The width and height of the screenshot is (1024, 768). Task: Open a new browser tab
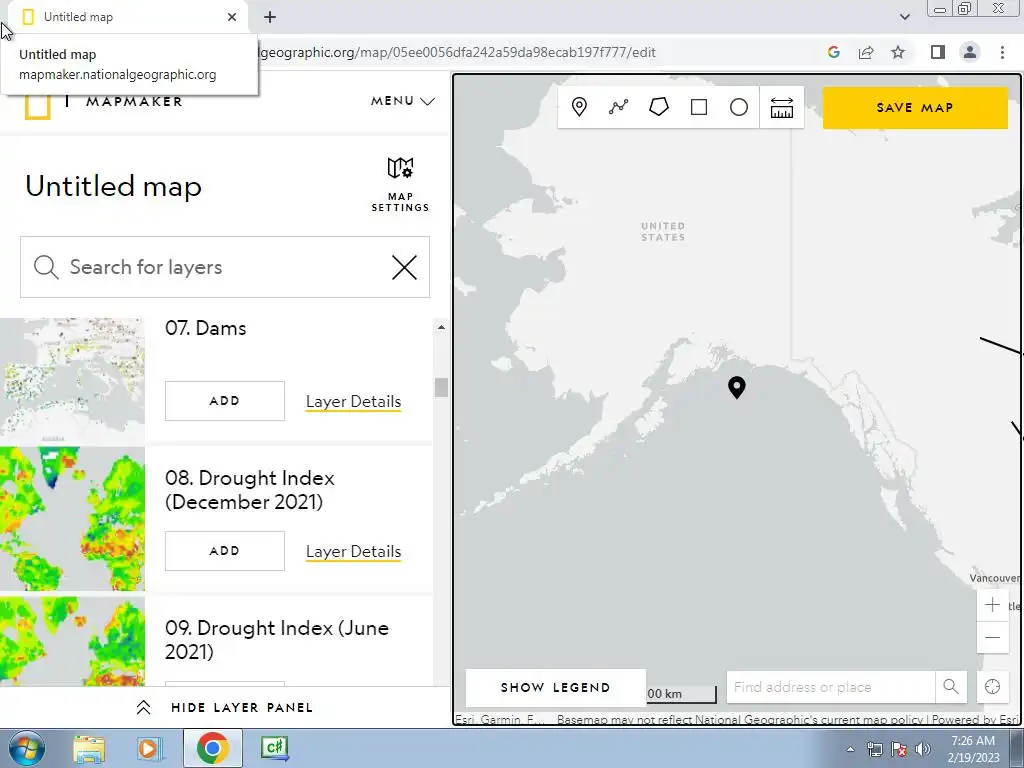[270, 17]
